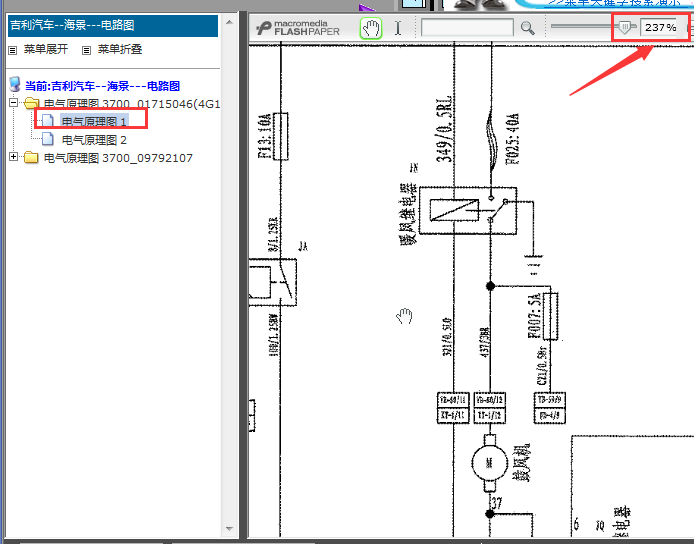Screen dimensions: 694x544
Task: Select the hand pan tool
Action: click(x=371, y=28)
